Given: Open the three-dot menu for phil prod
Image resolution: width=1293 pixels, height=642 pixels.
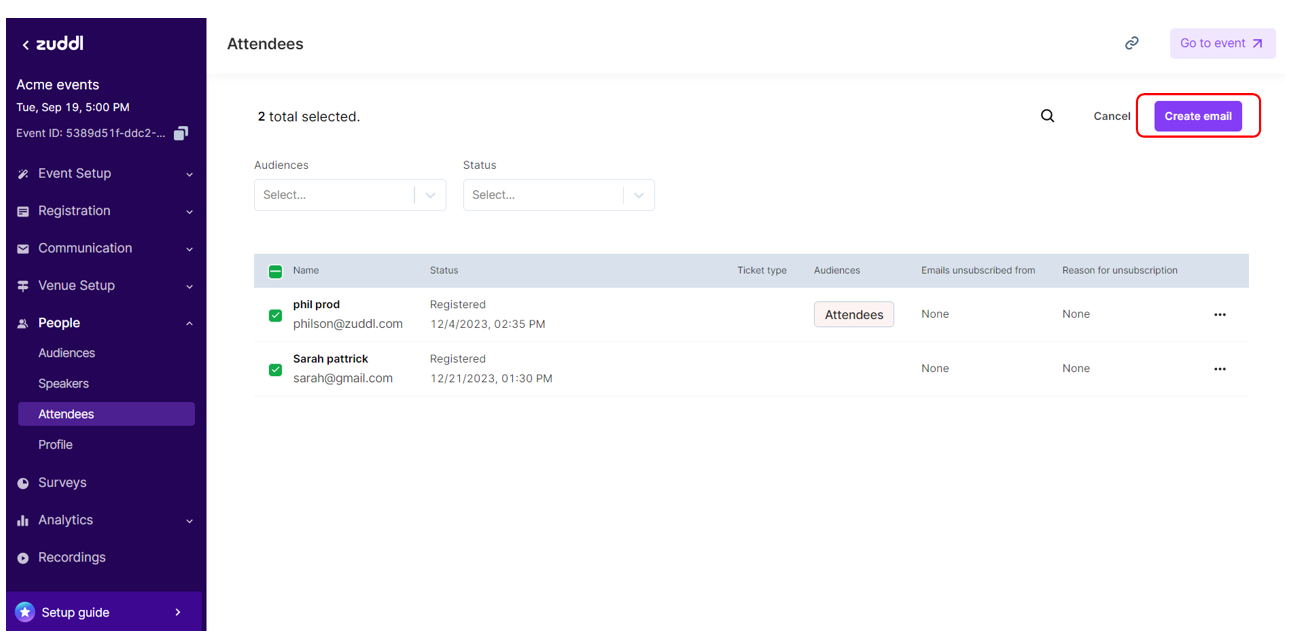Looking at the screenshot, I should click(x=1219, y=314).
